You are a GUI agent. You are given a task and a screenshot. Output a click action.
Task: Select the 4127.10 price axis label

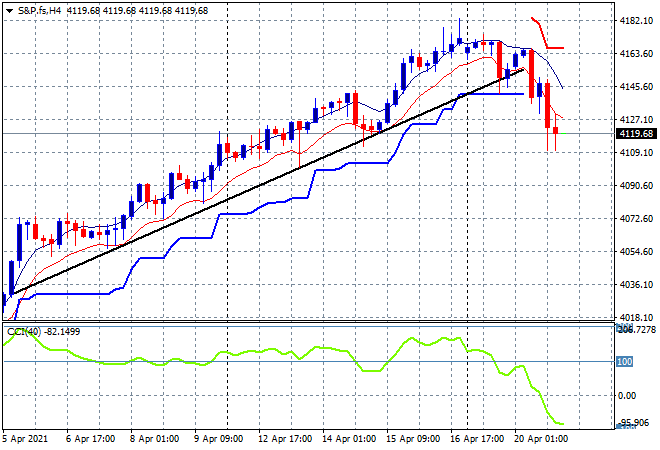pyautogui.click(x=636, y=120)
